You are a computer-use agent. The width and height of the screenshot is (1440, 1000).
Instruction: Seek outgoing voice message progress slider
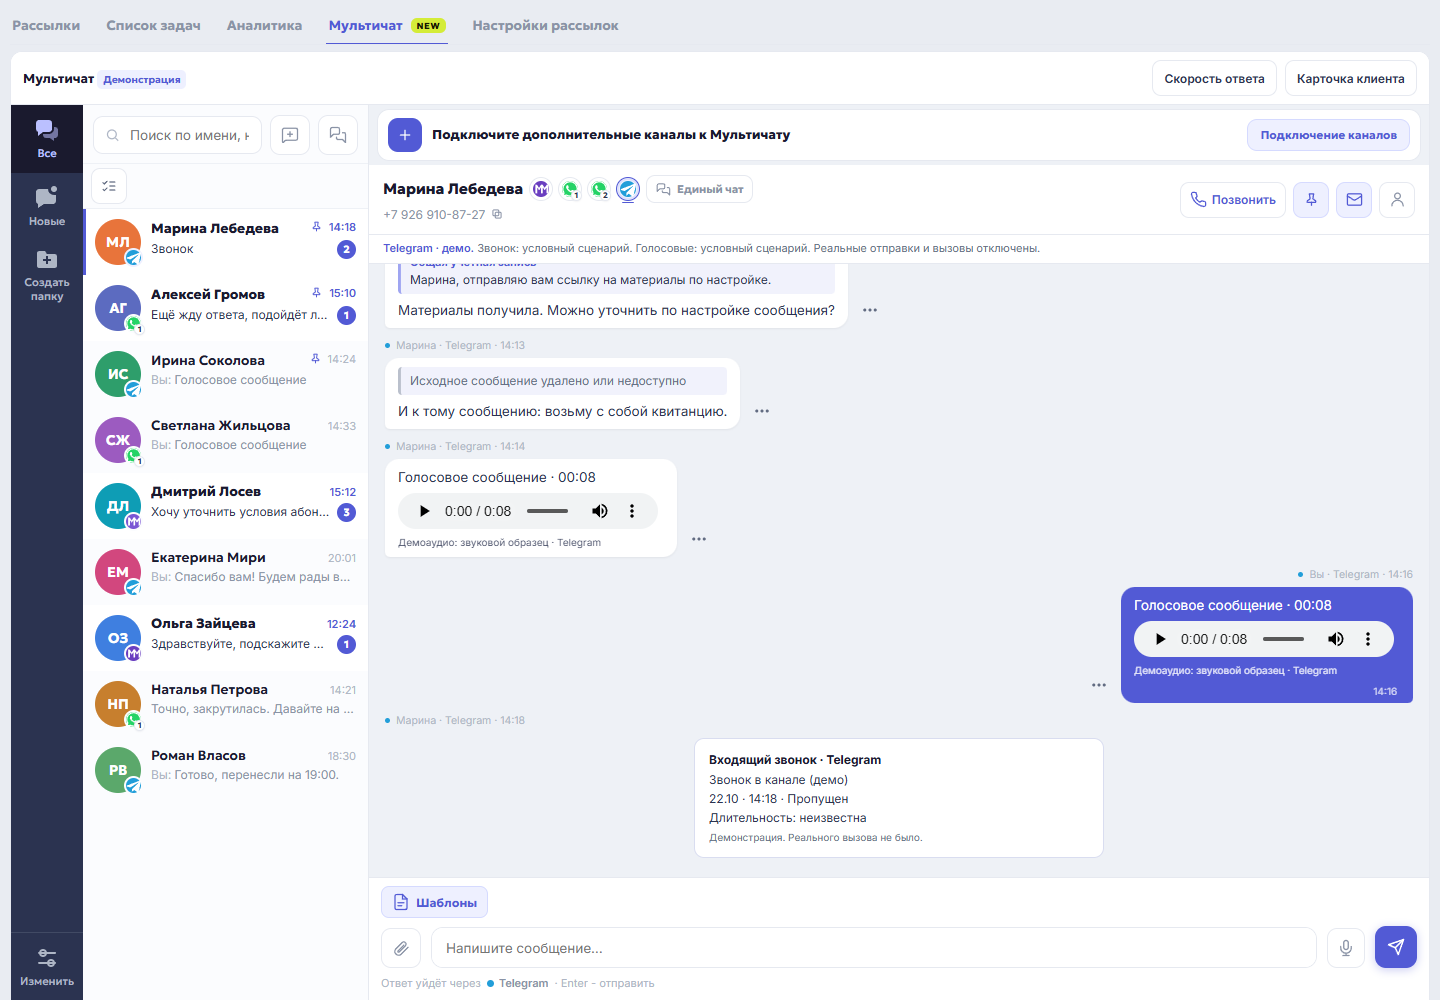pos(1283,639)
